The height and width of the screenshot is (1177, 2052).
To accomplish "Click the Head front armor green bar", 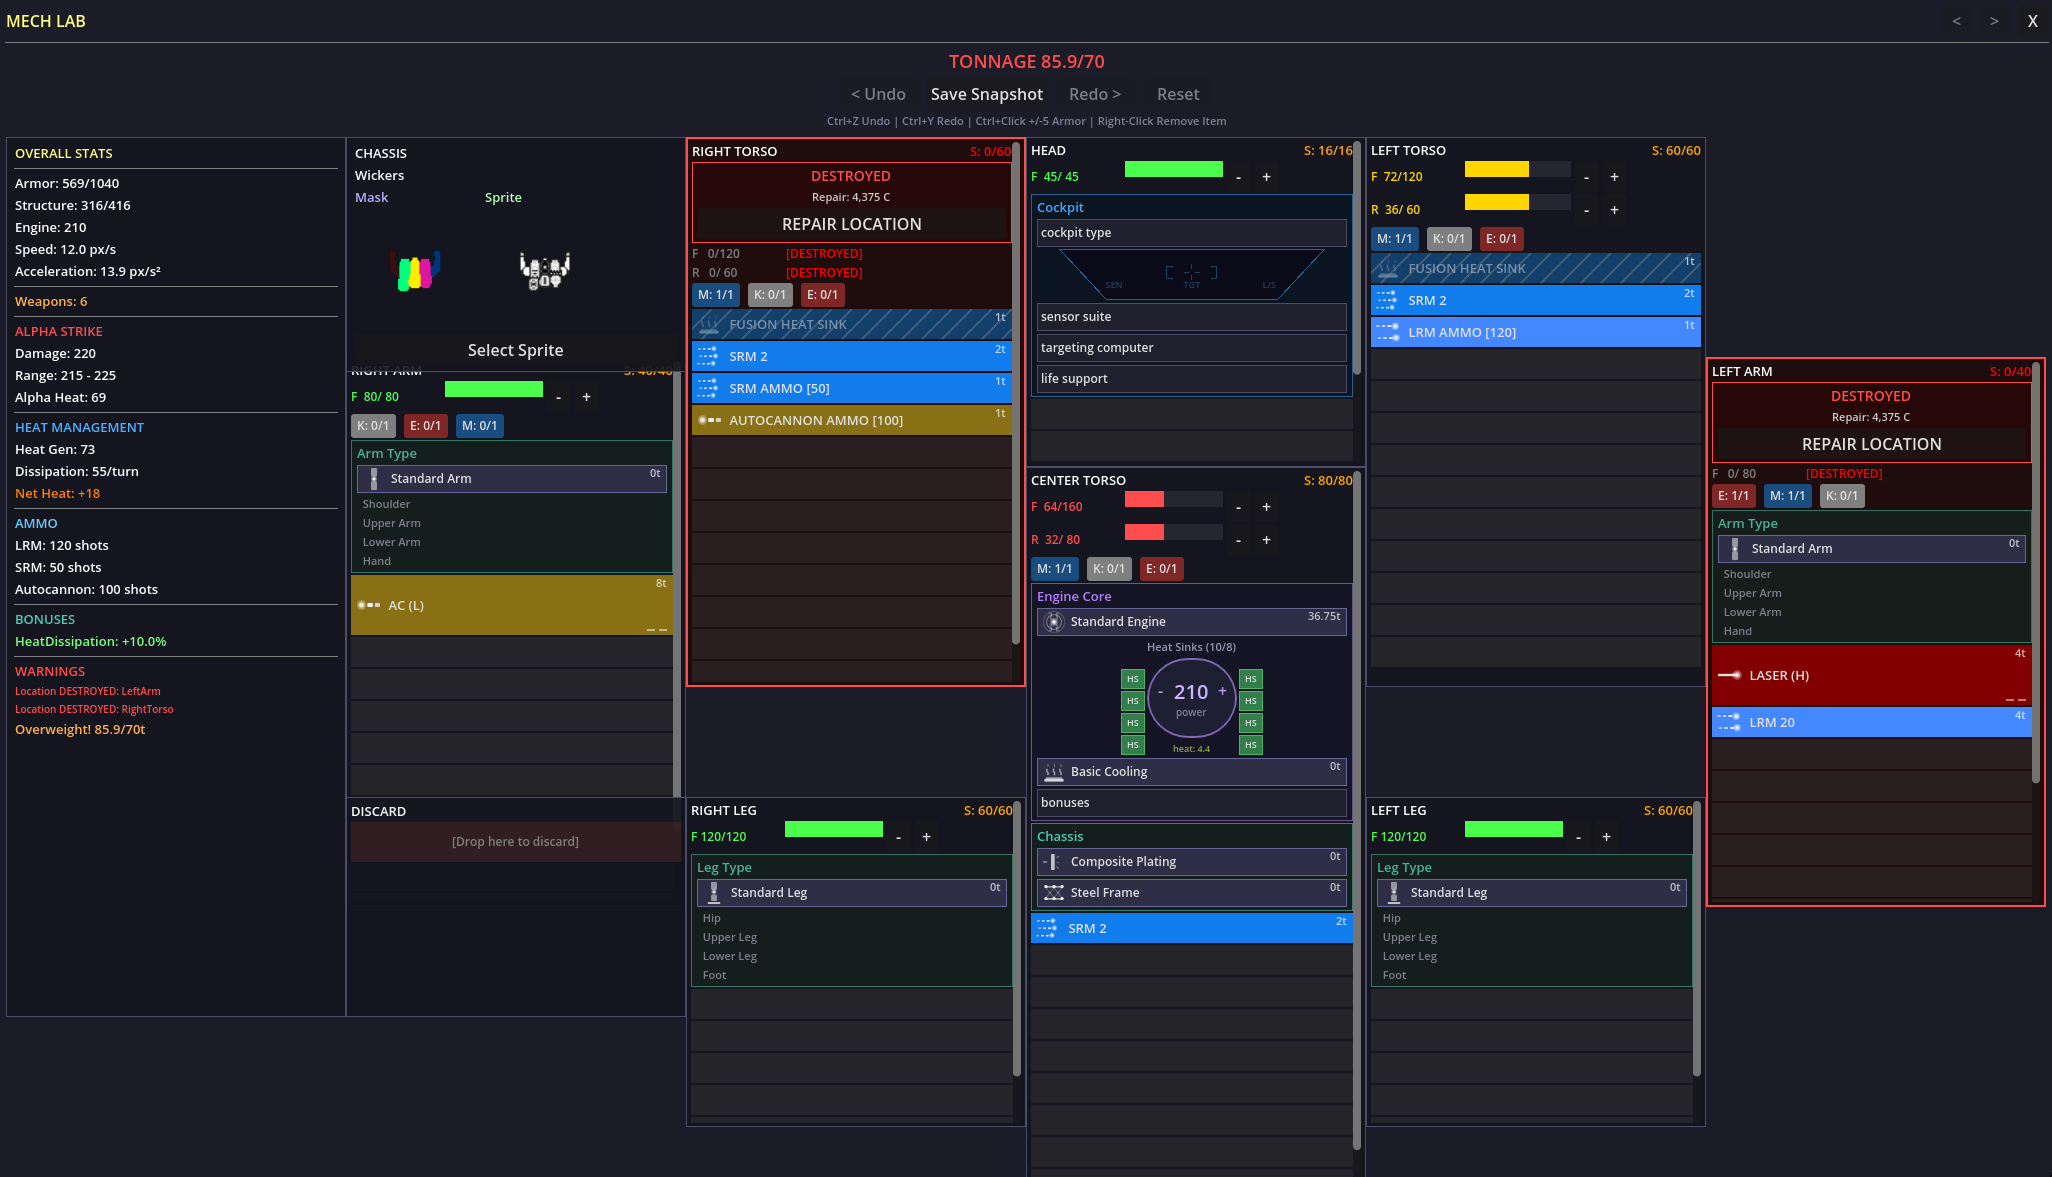I will [1173, 169].
